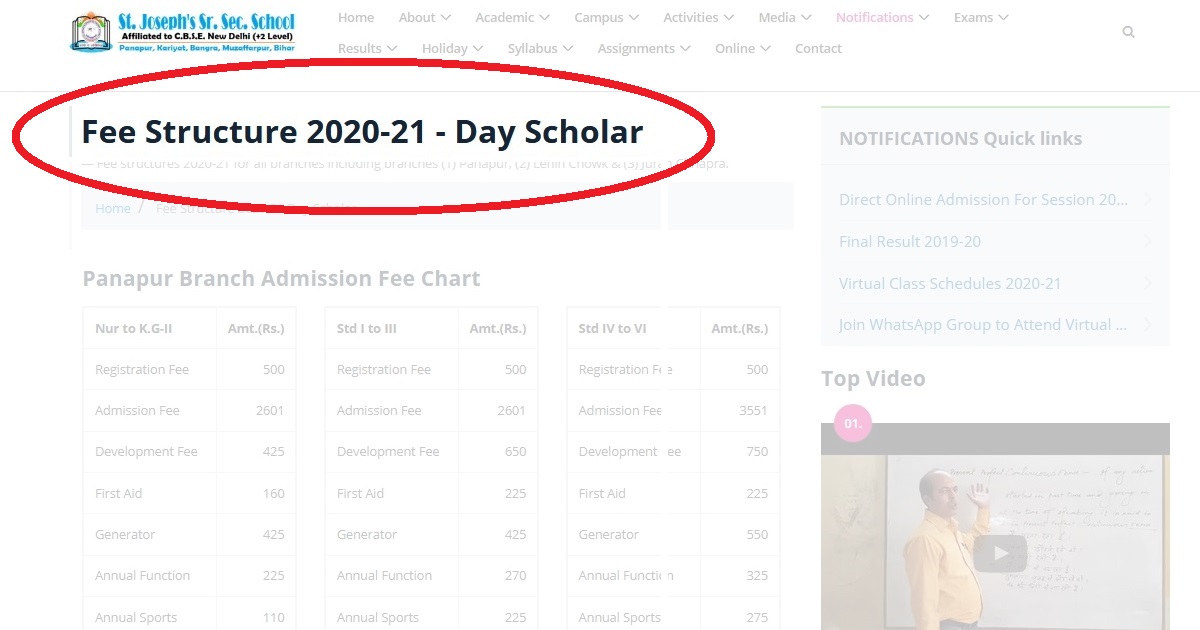Click the pink 01 badge on Top Video
Screen dimensions: 1200x630
coord(852,423)
